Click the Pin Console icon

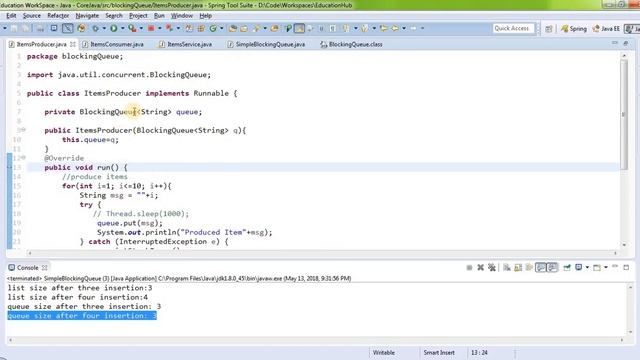pos(567,267)
